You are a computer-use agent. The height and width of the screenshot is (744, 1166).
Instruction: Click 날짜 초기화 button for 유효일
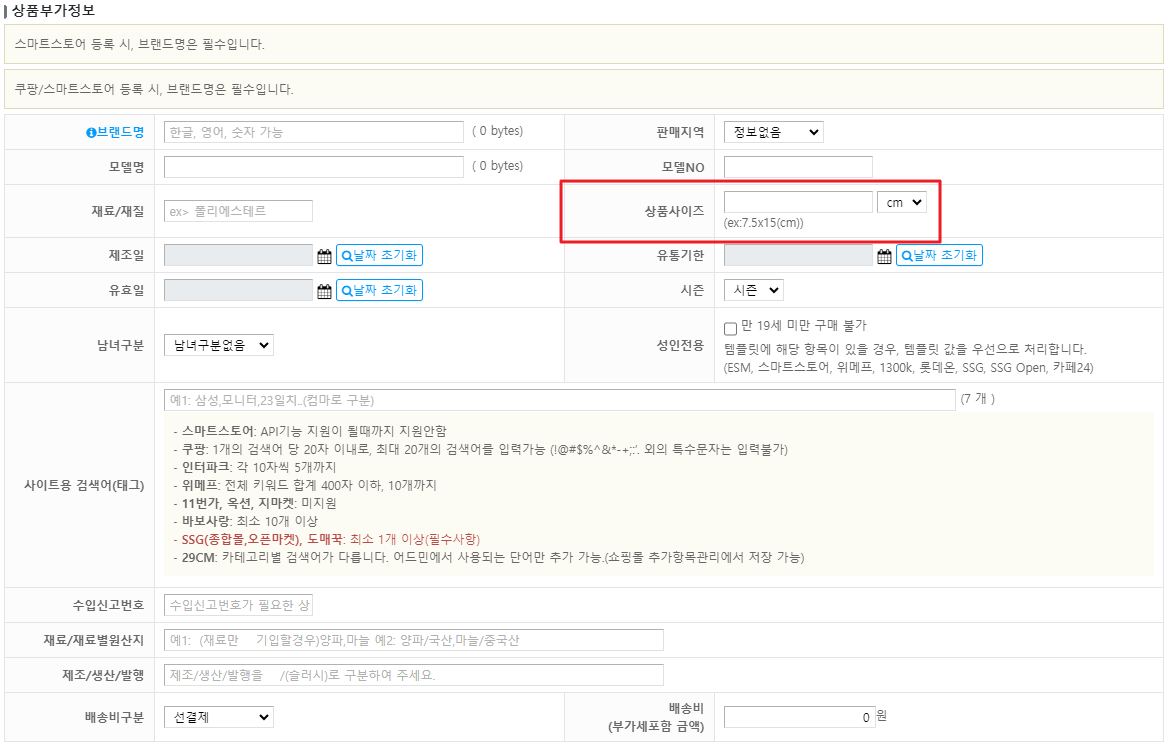click(x=379, y=290)
